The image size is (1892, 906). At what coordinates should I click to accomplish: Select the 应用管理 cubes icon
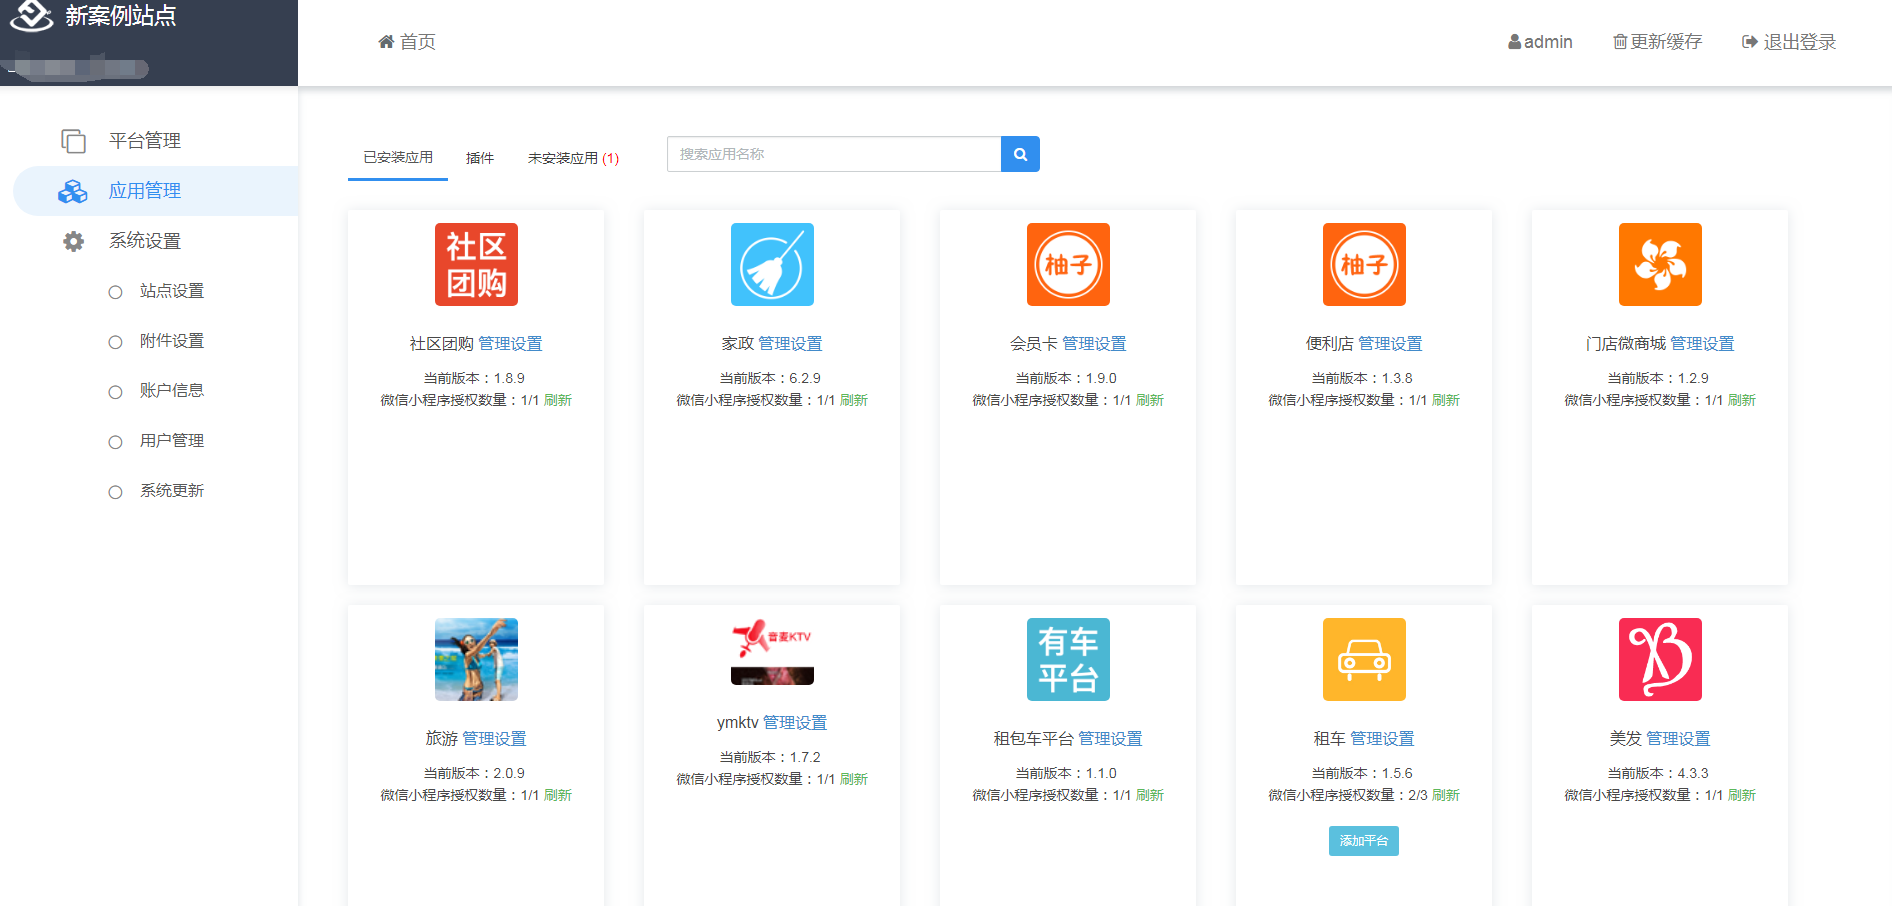click(72, 191)
